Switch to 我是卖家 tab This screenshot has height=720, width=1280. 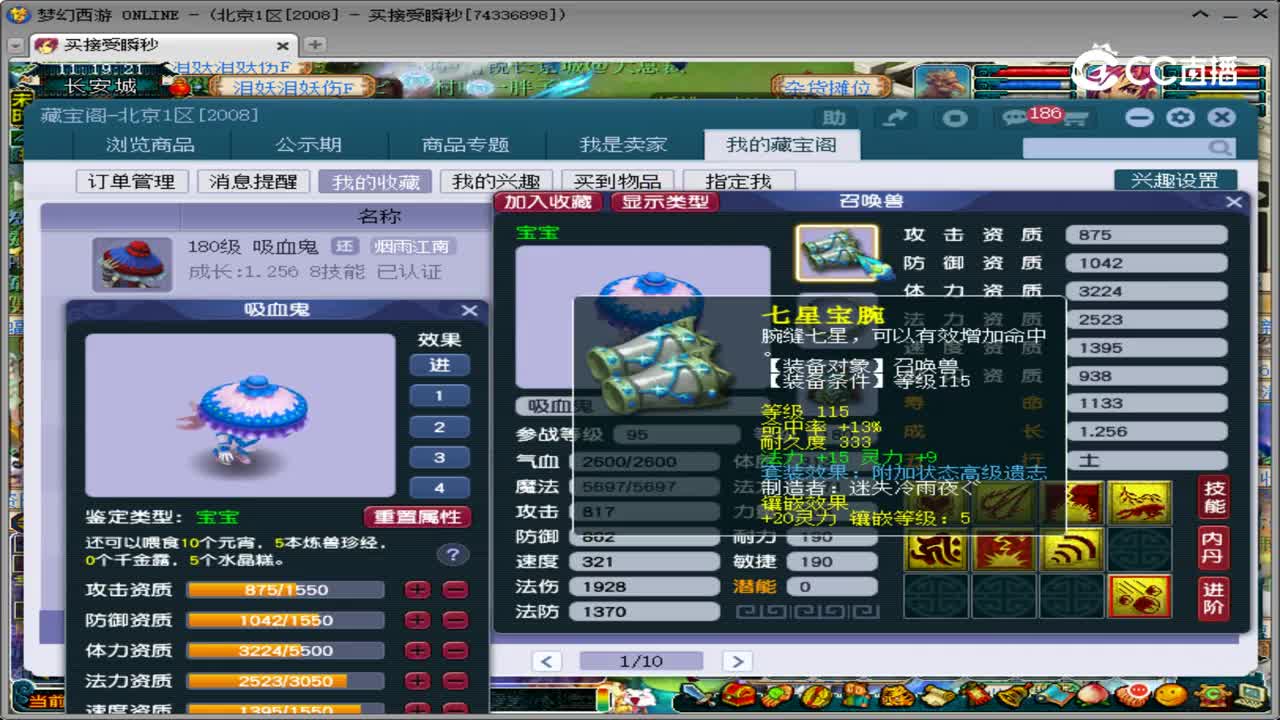pyautogui.click(x=623, y=145)
